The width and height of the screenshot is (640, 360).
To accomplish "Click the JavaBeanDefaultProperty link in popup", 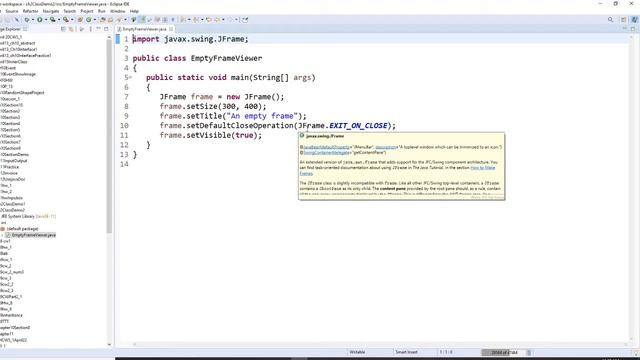I will point(326,147).
